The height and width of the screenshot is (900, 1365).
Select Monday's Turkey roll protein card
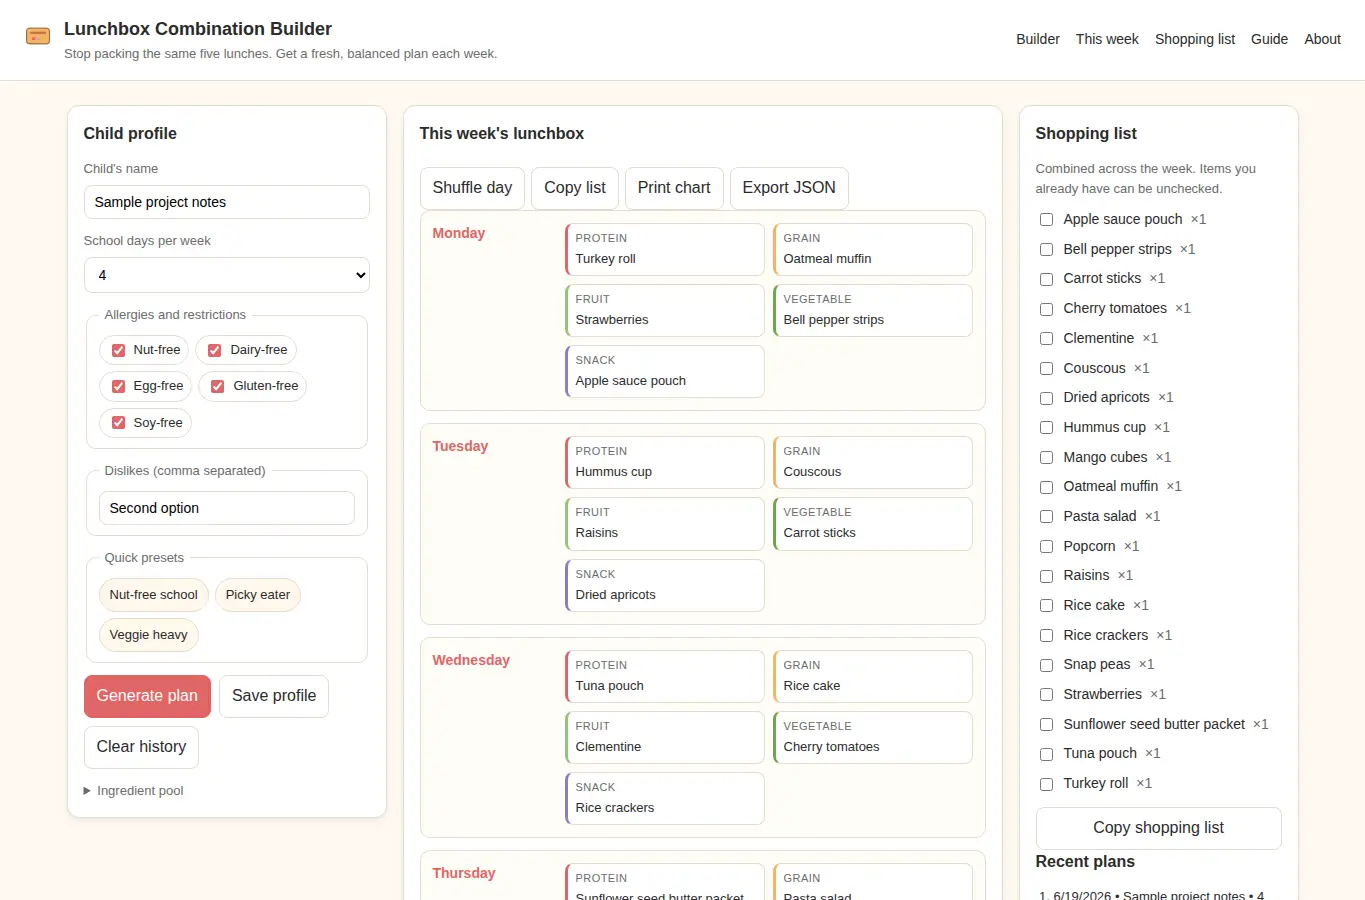[665, 249]
